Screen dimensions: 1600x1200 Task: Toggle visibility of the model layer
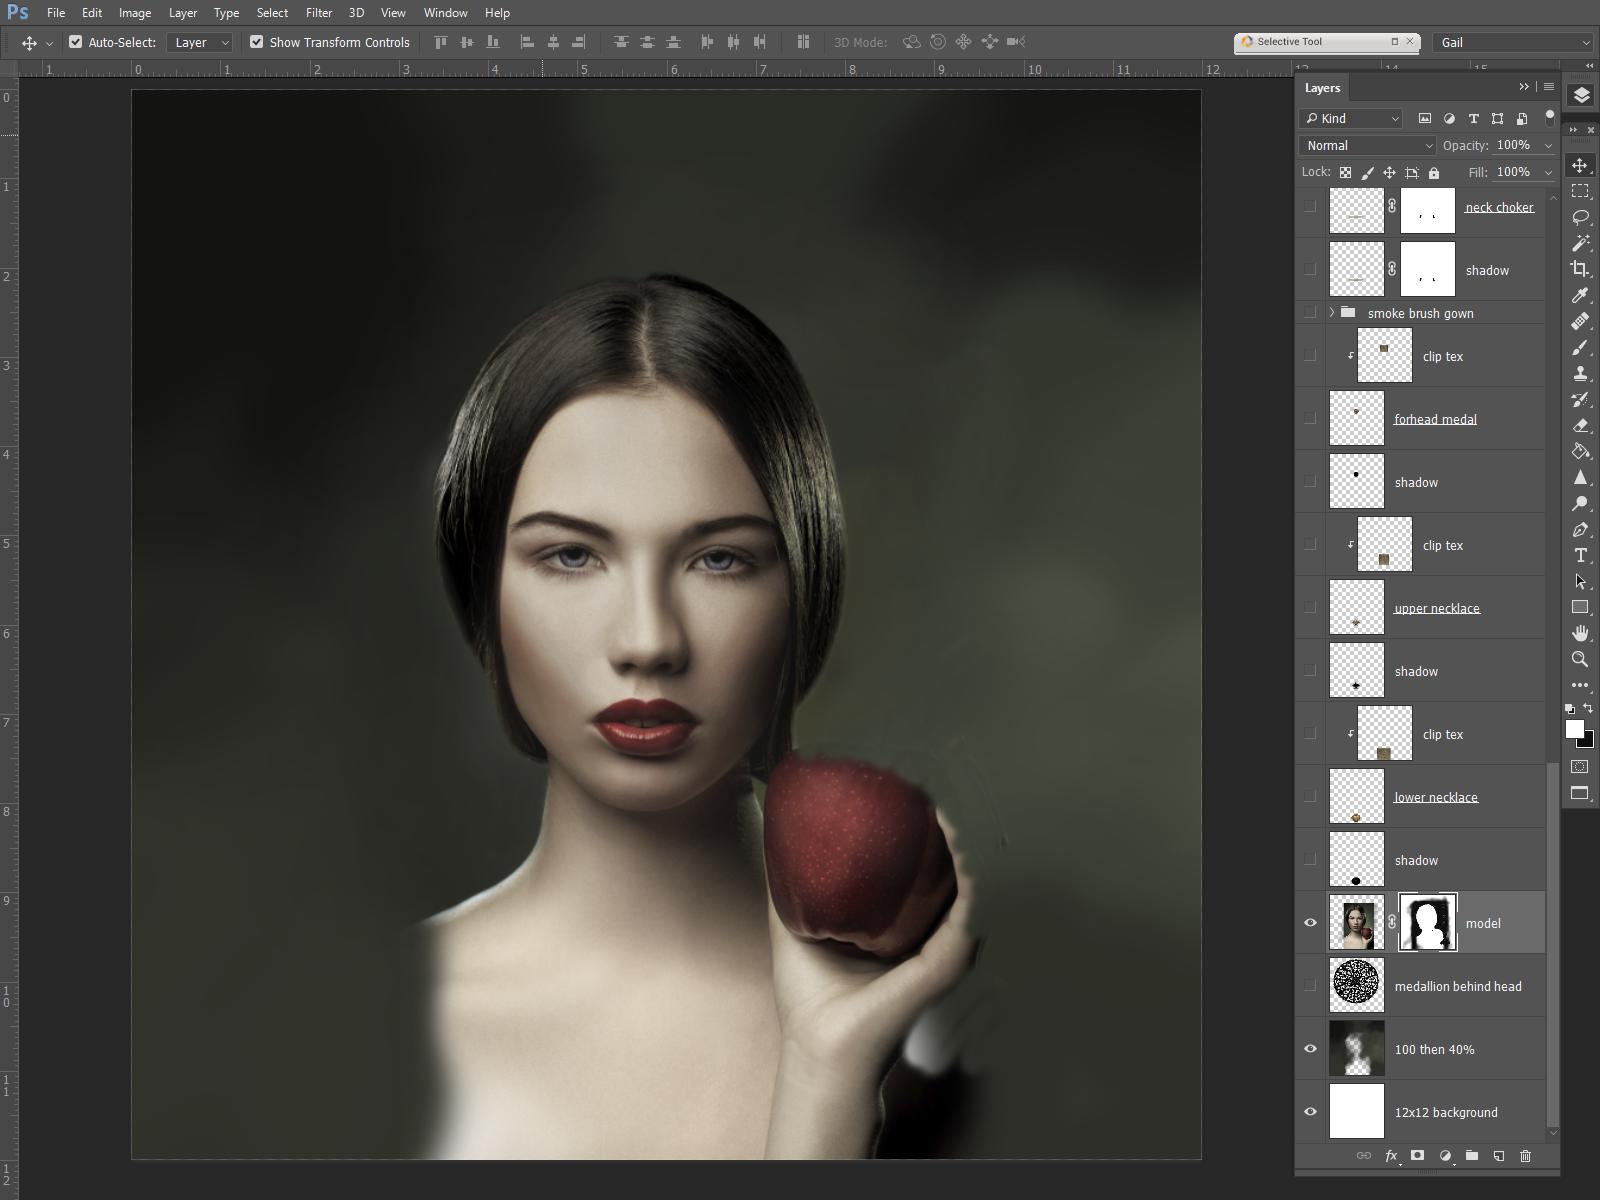[x=1310, y=922]
